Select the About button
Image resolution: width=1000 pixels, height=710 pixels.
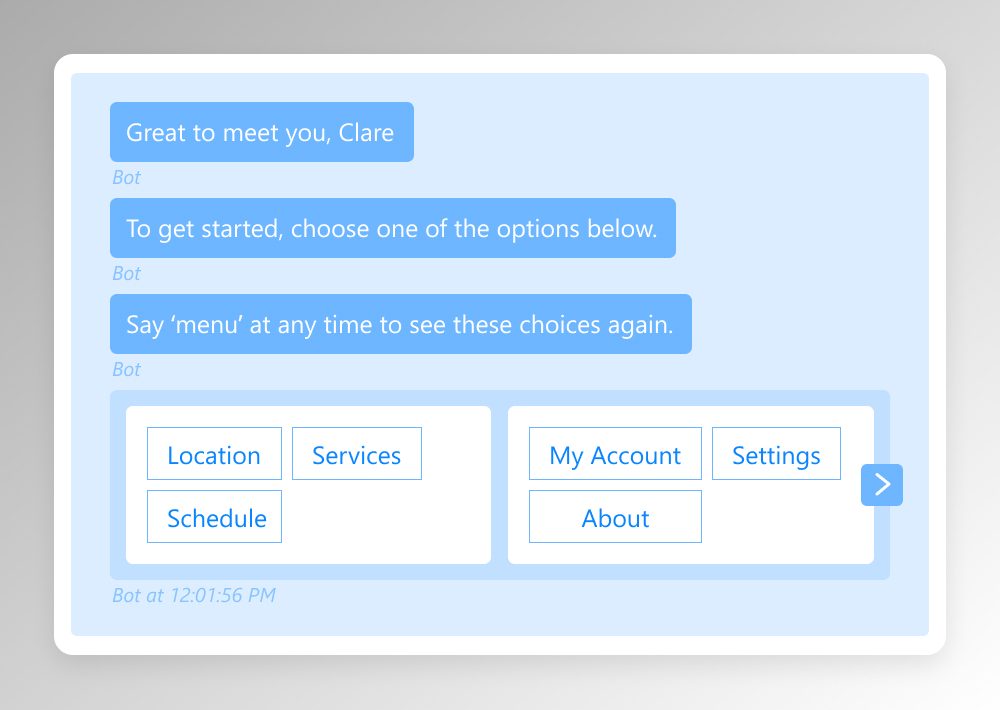(615, 518)
